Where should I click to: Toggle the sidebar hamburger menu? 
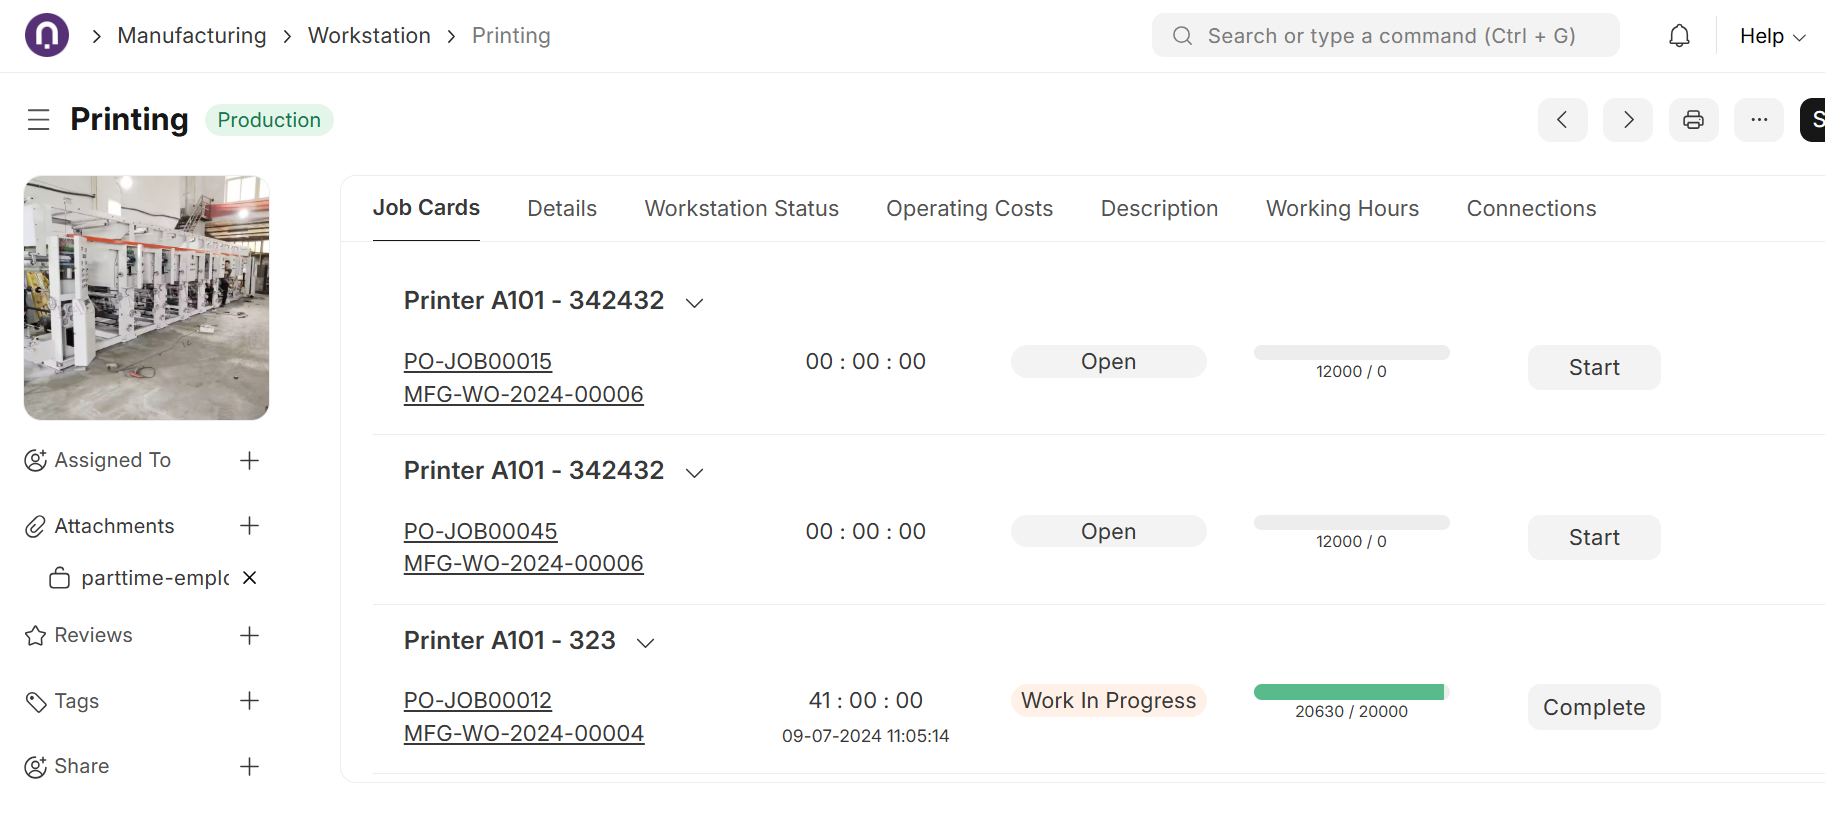coord(39,120)
